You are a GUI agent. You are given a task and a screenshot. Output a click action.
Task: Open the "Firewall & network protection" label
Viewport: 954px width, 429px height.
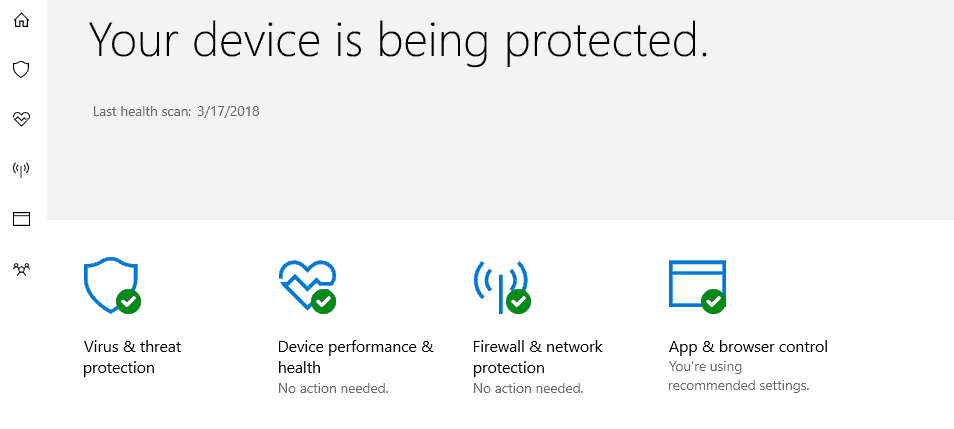click(537, 357)
